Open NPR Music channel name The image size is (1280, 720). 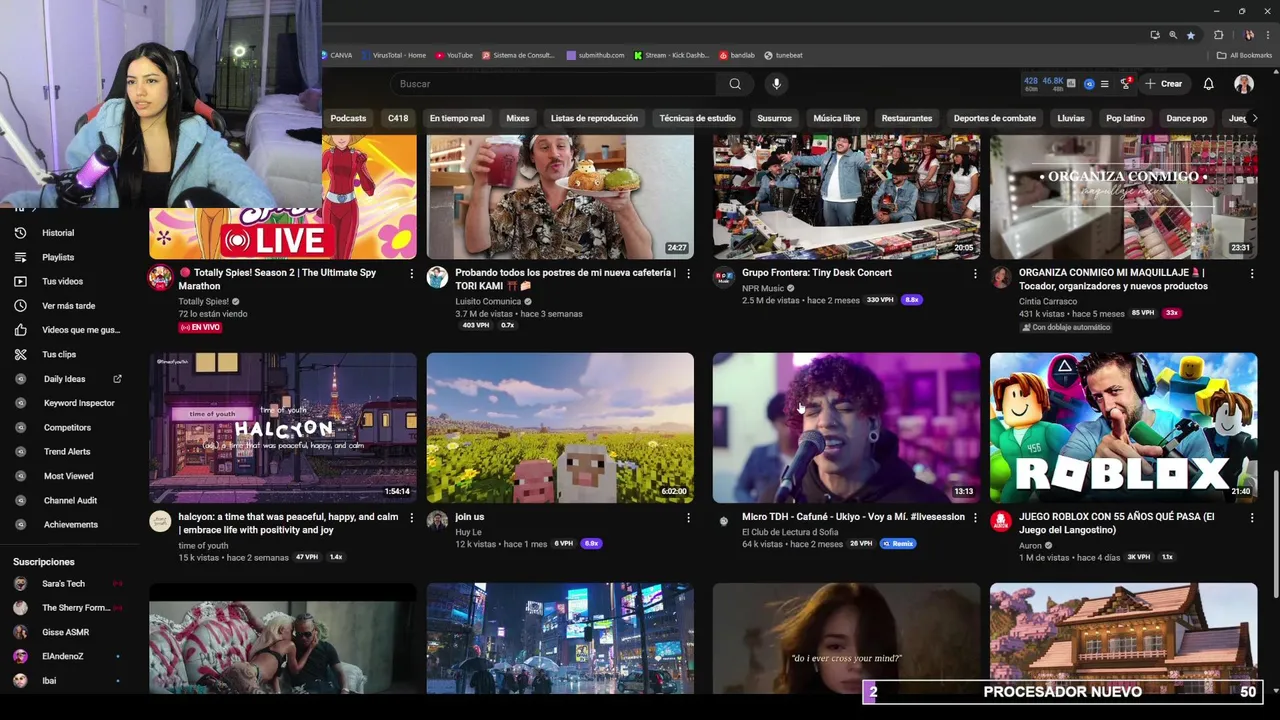click(x=763, y=288)
